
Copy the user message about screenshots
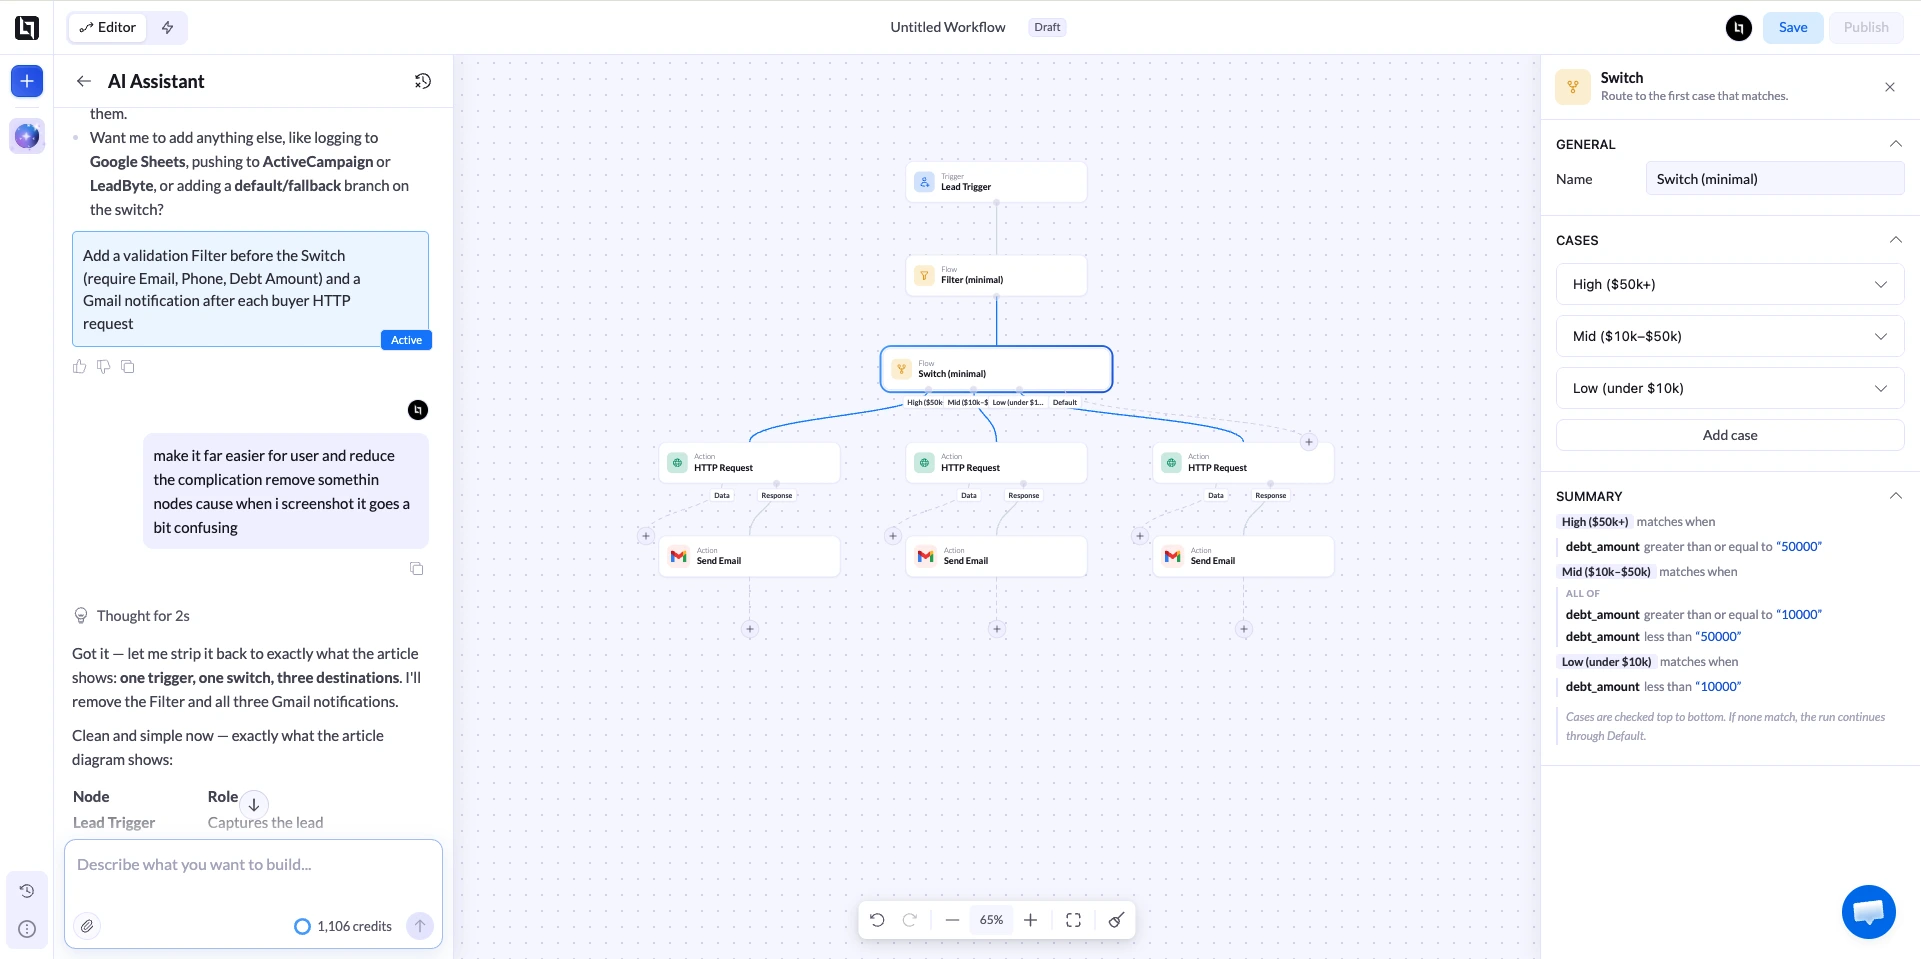pos(417,569)
